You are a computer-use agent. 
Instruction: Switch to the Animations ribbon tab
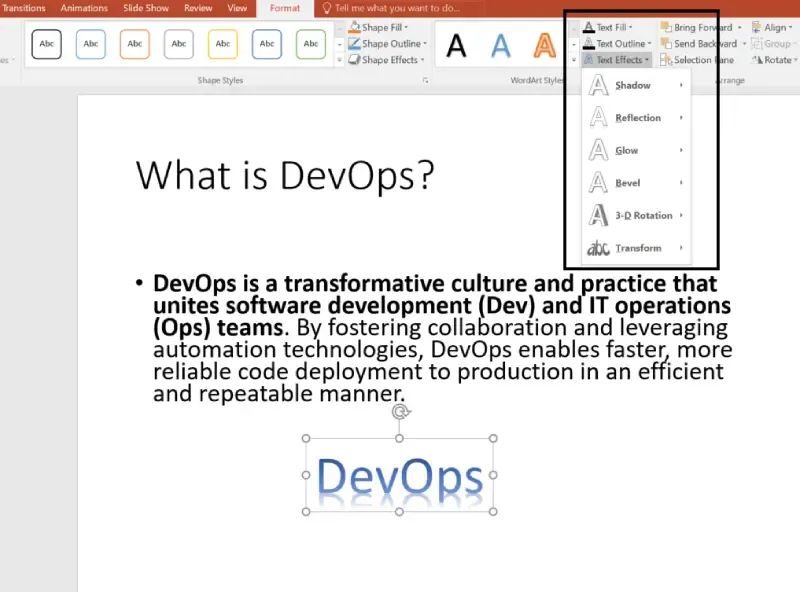[x=84, y=8]
